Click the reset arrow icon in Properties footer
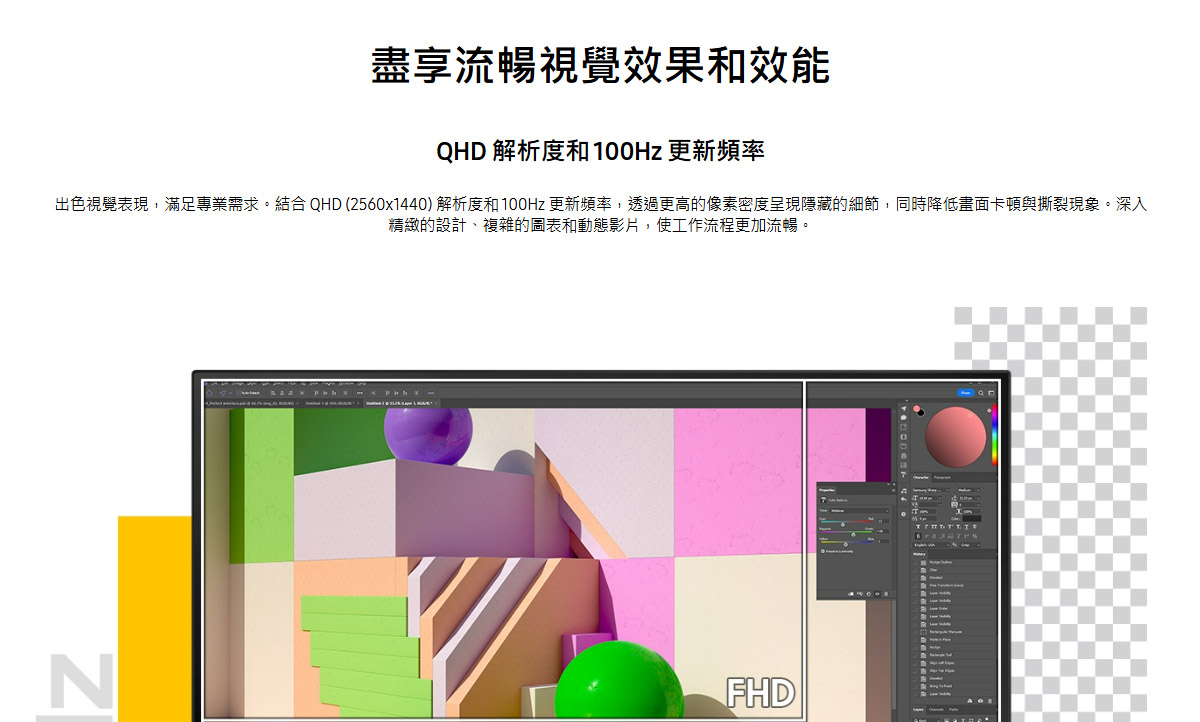 pyautogui.click(x=868, y=594)
